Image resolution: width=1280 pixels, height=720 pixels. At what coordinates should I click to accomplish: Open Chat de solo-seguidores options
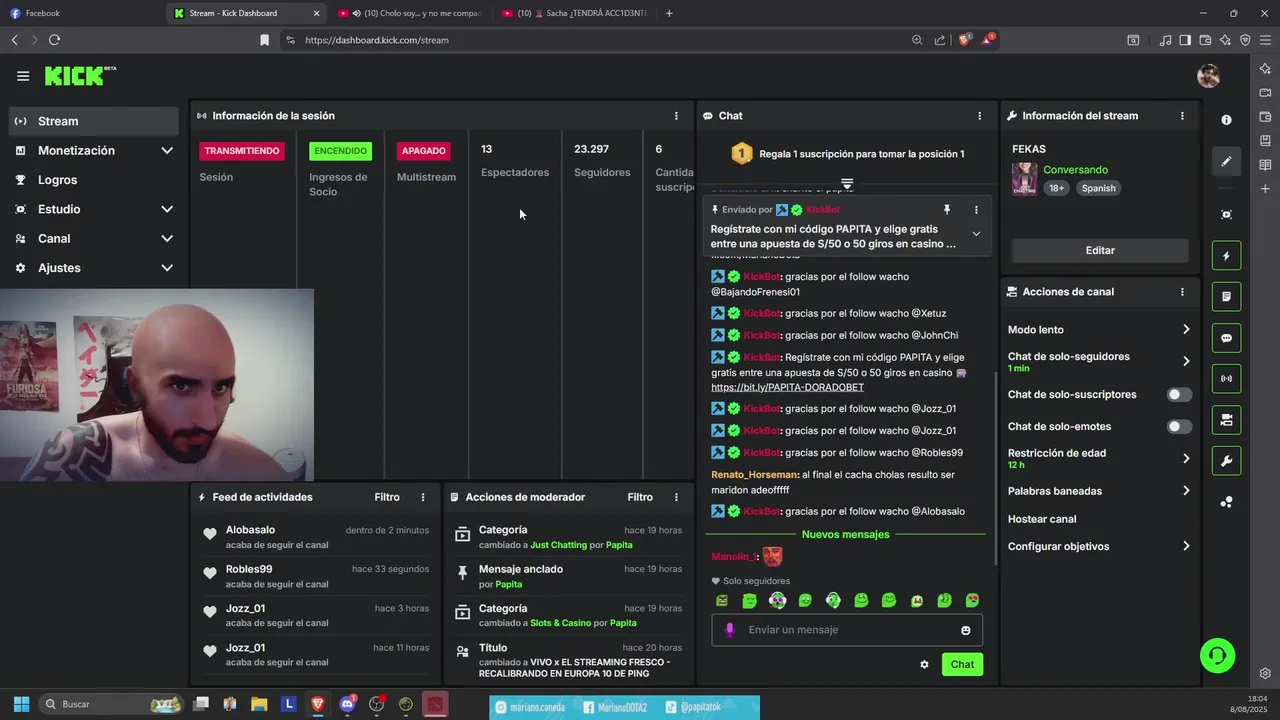(x=1099, y=361)
